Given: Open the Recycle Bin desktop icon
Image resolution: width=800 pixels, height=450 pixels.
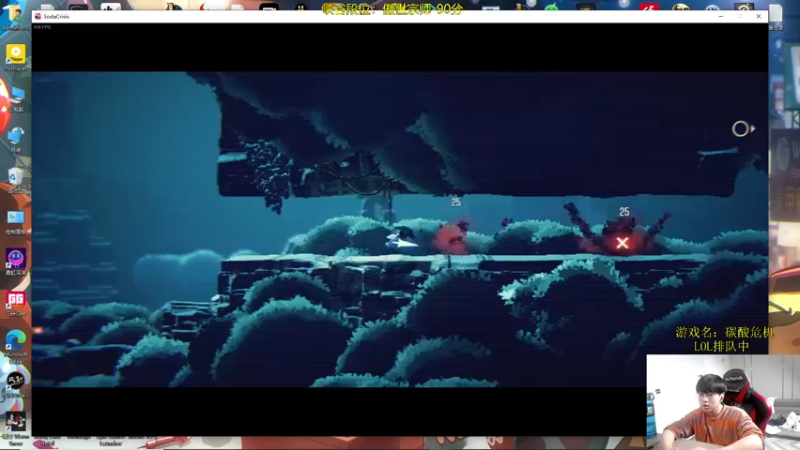Looking at the screenshot, I should [16, 180].
